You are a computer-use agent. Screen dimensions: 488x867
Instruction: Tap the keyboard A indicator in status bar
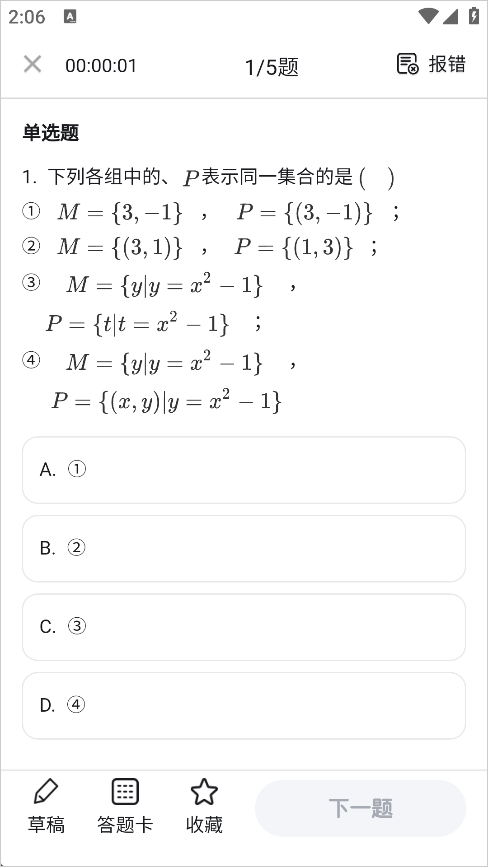pos(70,17)
